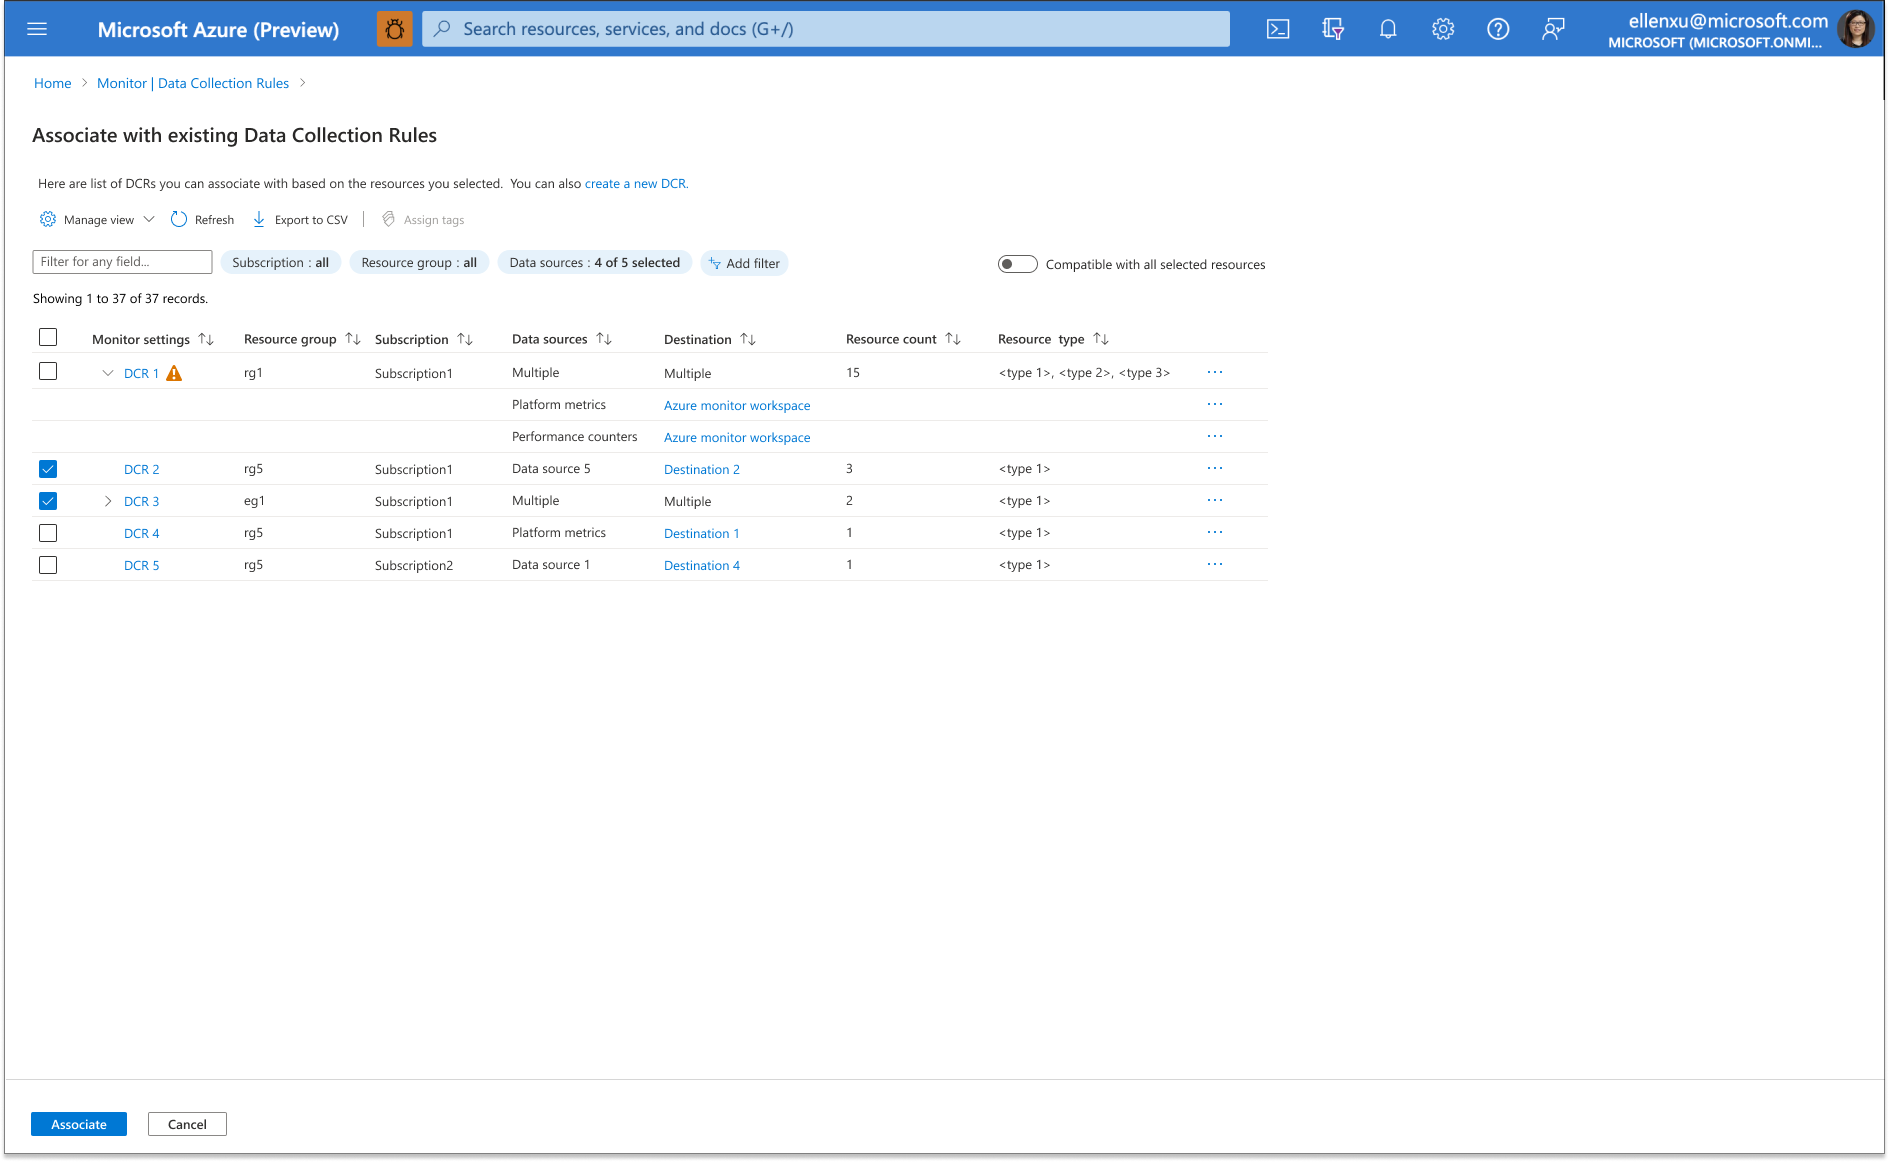The image size is (1889, 1162).
Task: Open portal settings gear
Action: [1443, 29]
